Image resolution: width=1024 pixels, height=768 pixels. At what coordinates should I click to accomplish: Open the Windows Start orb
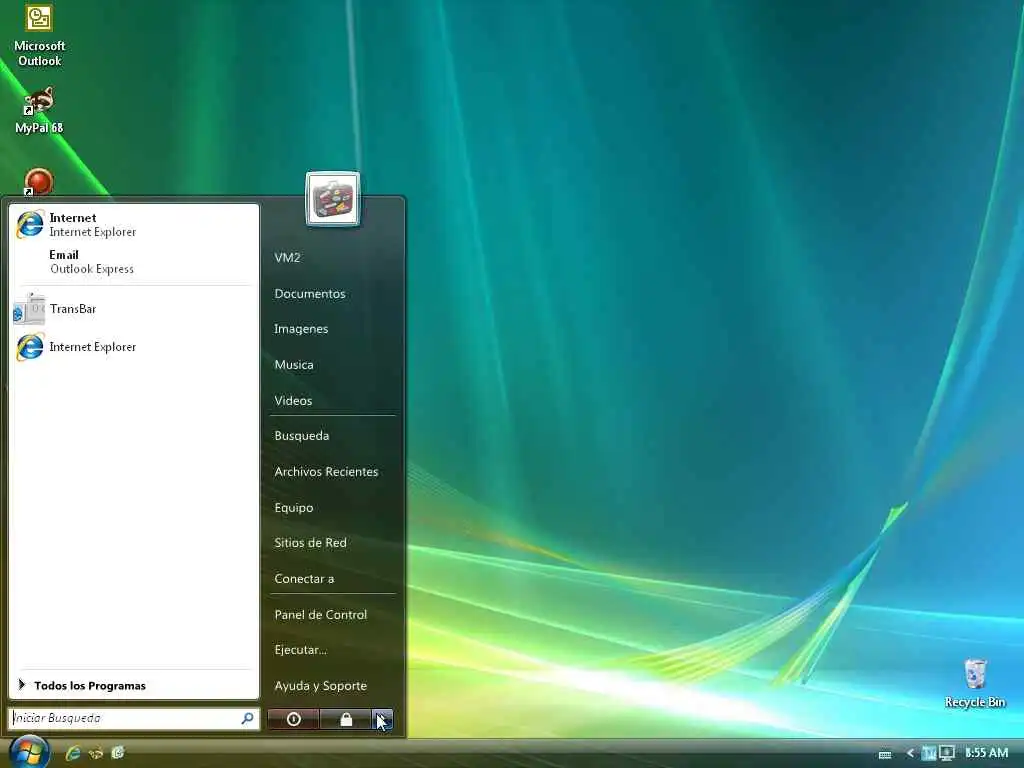[x=29, y=752]
